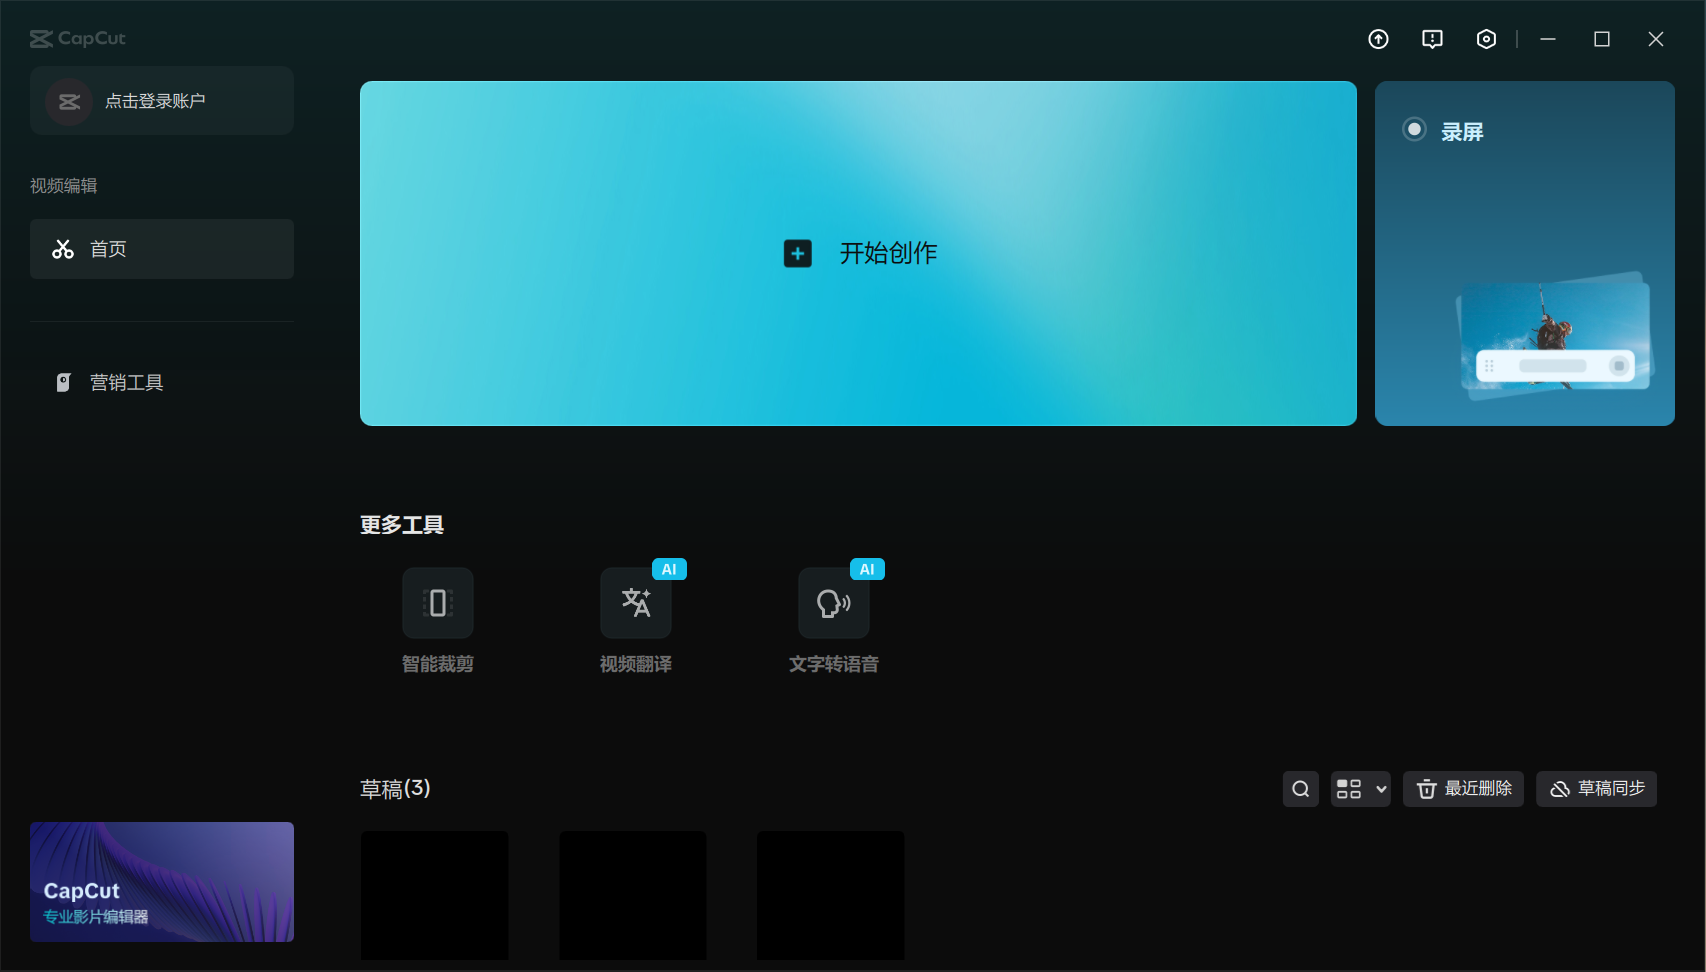Screen dimensions: 1706x972
Task: Open the 文字转语音 text-to-speech tool
Action: tap(833, 603)
